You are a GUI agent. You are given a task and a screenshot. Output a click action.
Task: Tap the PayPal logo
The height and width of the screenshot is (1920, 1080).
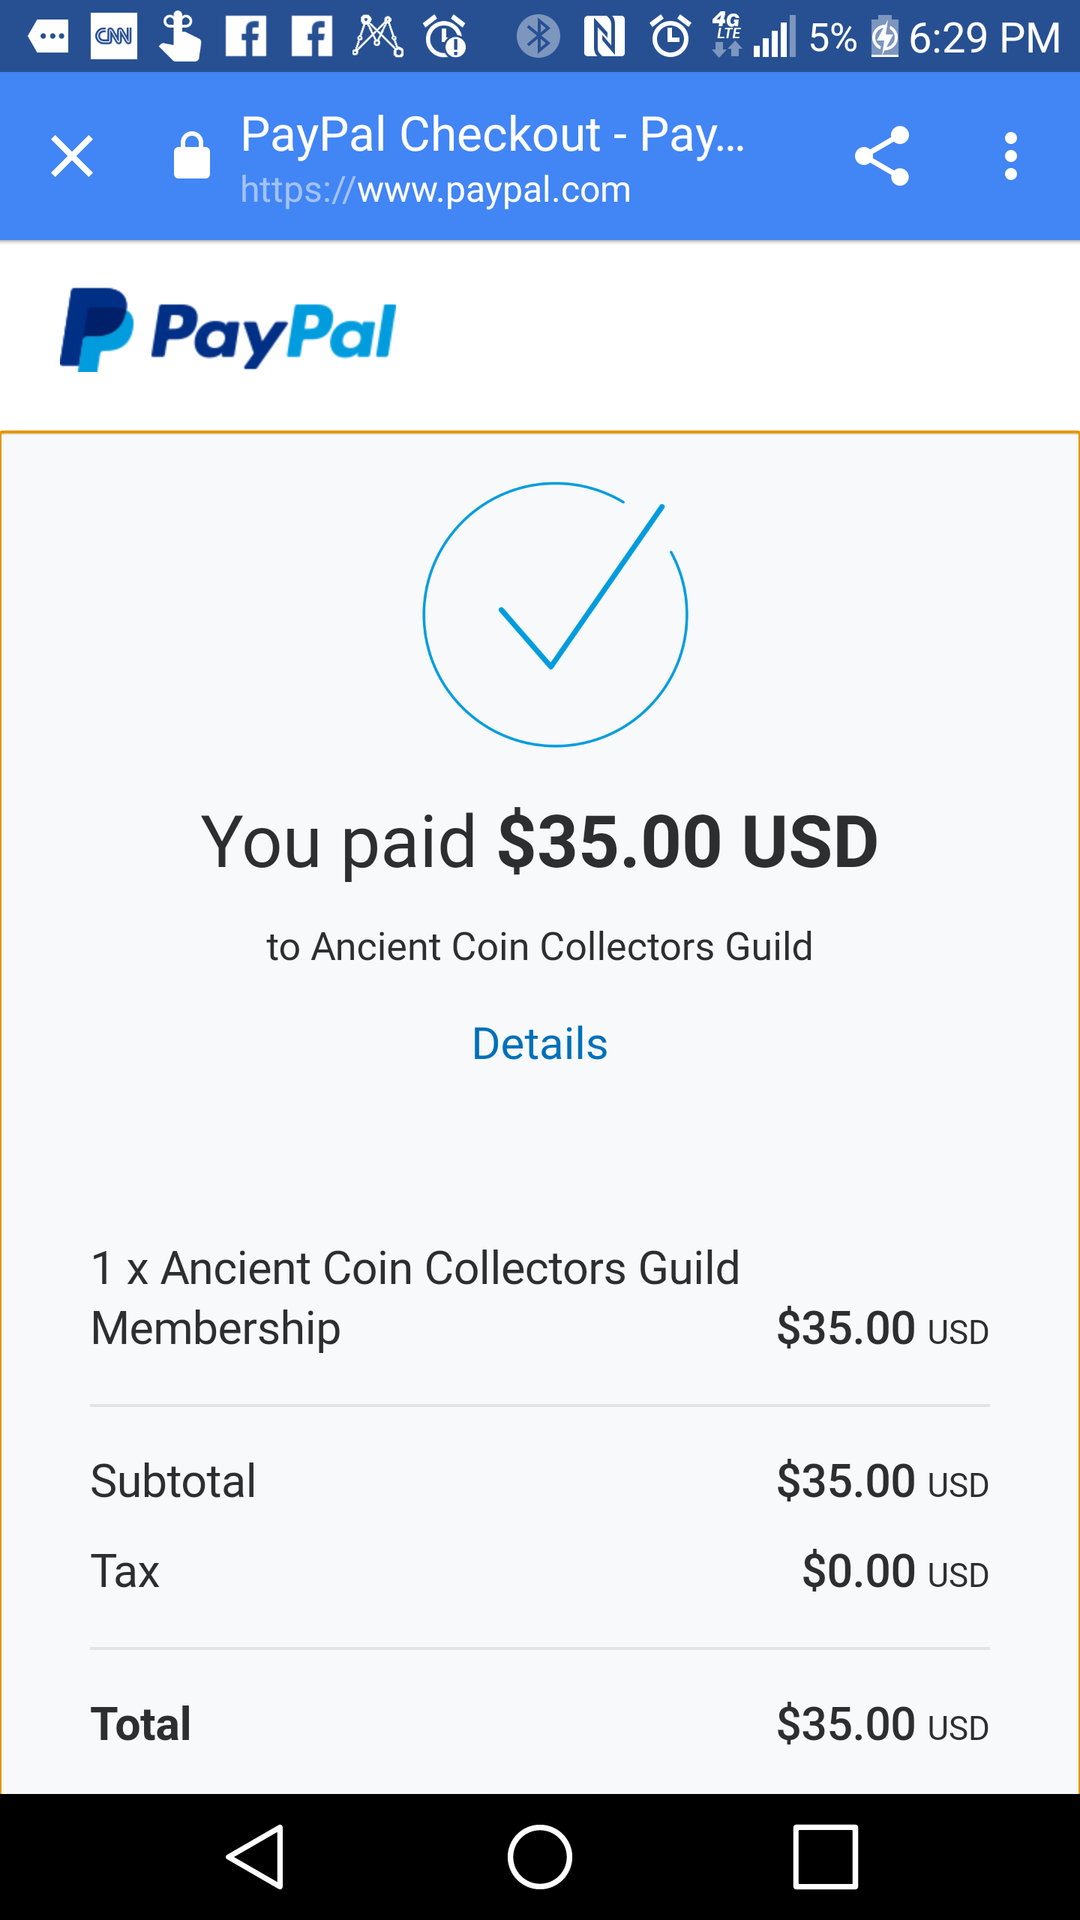coord(228,331)
